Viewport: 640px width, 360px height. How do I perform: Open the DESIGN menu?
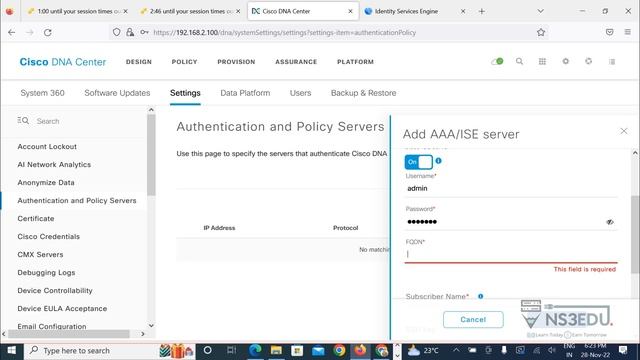139,62
